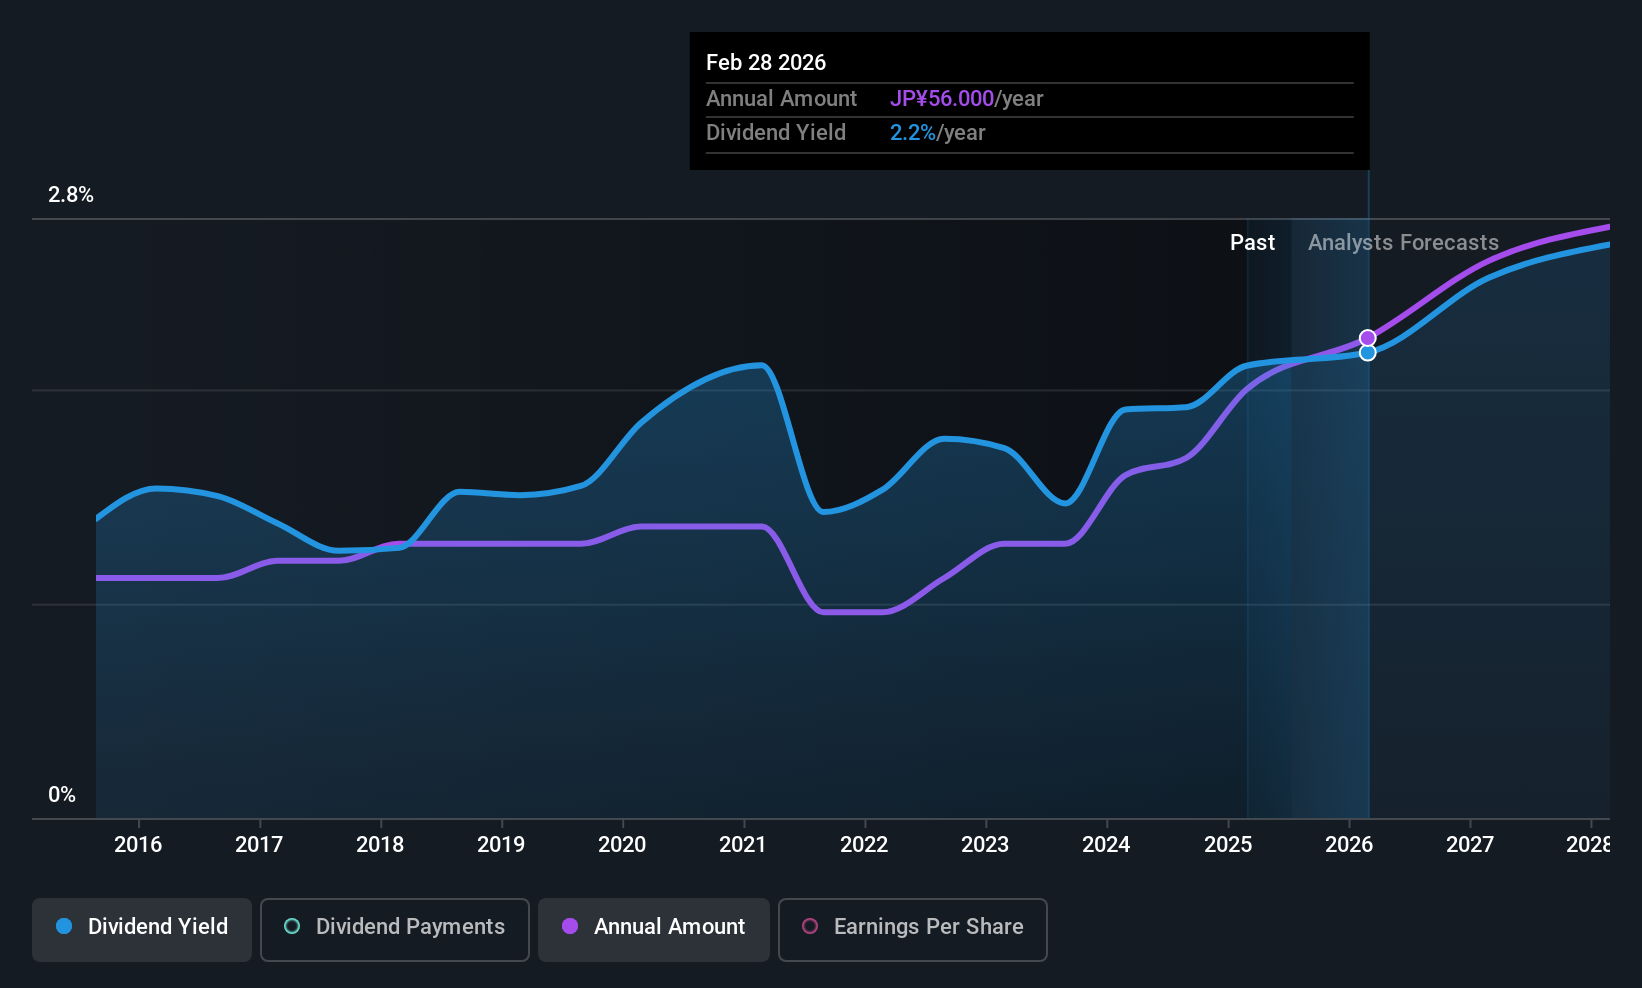The image size is (1642, 988).
Task: Select the purple Annual Amount data point marker
Action: click(1367, 338)
